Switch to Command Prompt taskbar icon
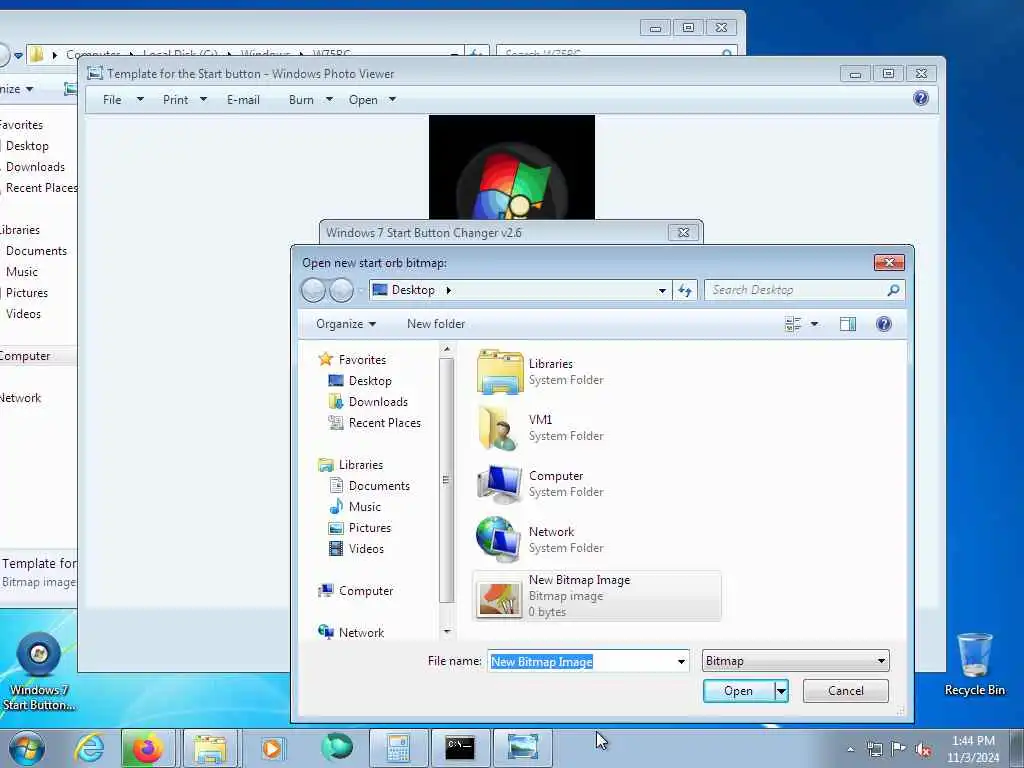The width and height of the screenshot is (1024, 768). [x=460, y=747]
